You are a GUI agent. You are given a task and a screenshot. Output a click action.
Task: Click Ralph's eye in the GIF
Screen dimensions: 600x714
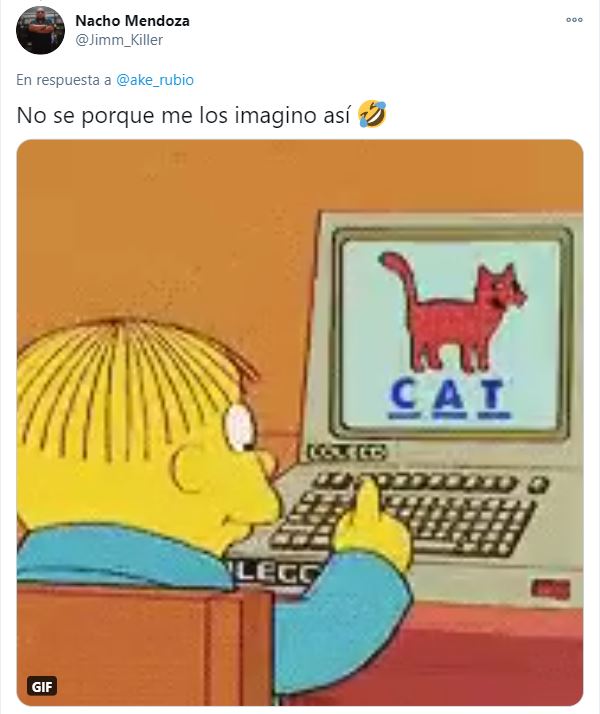239,427
